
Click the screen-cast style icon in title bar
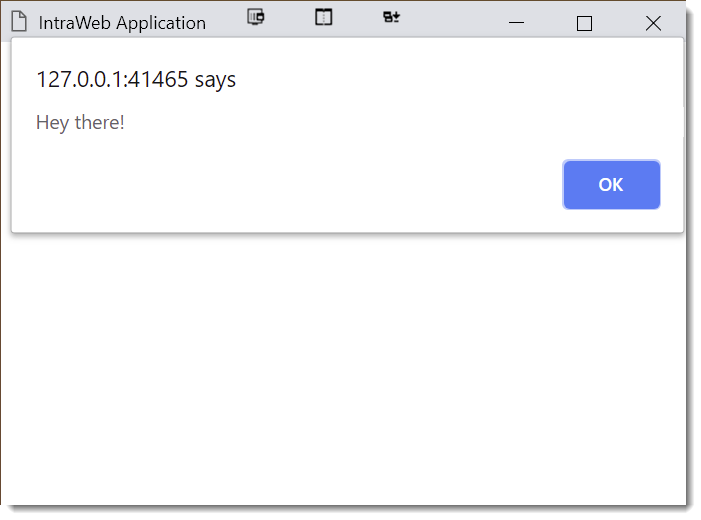256,17
